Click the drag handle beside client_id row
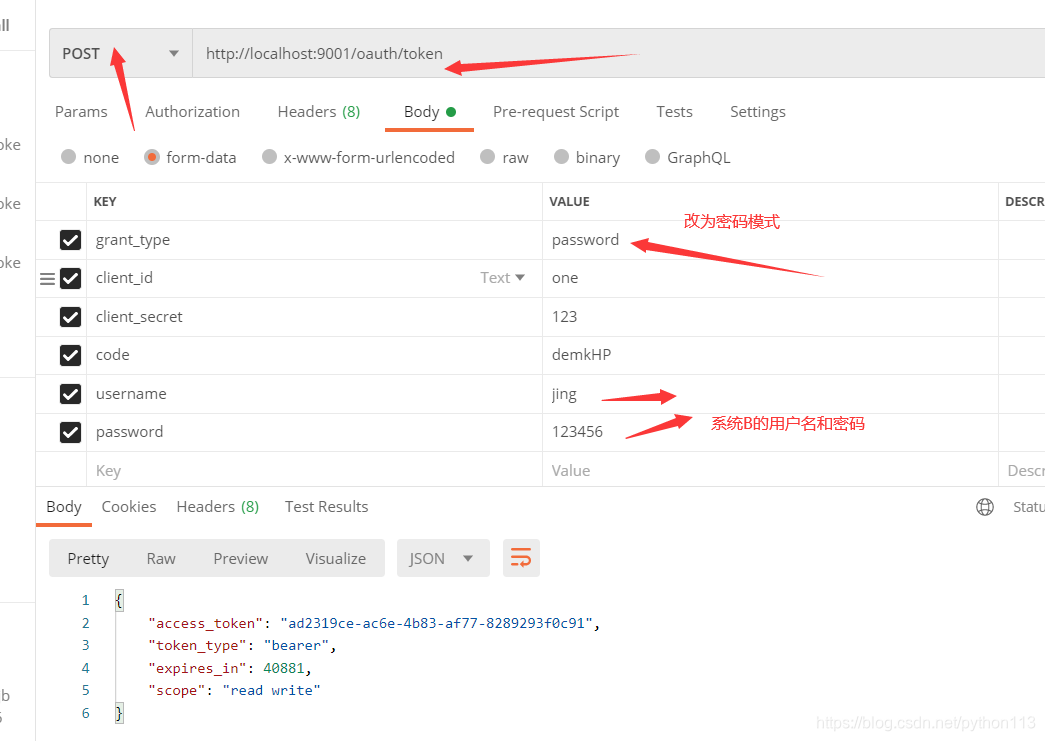This screenshot has width=1045, height=741. tap(47, 279)
